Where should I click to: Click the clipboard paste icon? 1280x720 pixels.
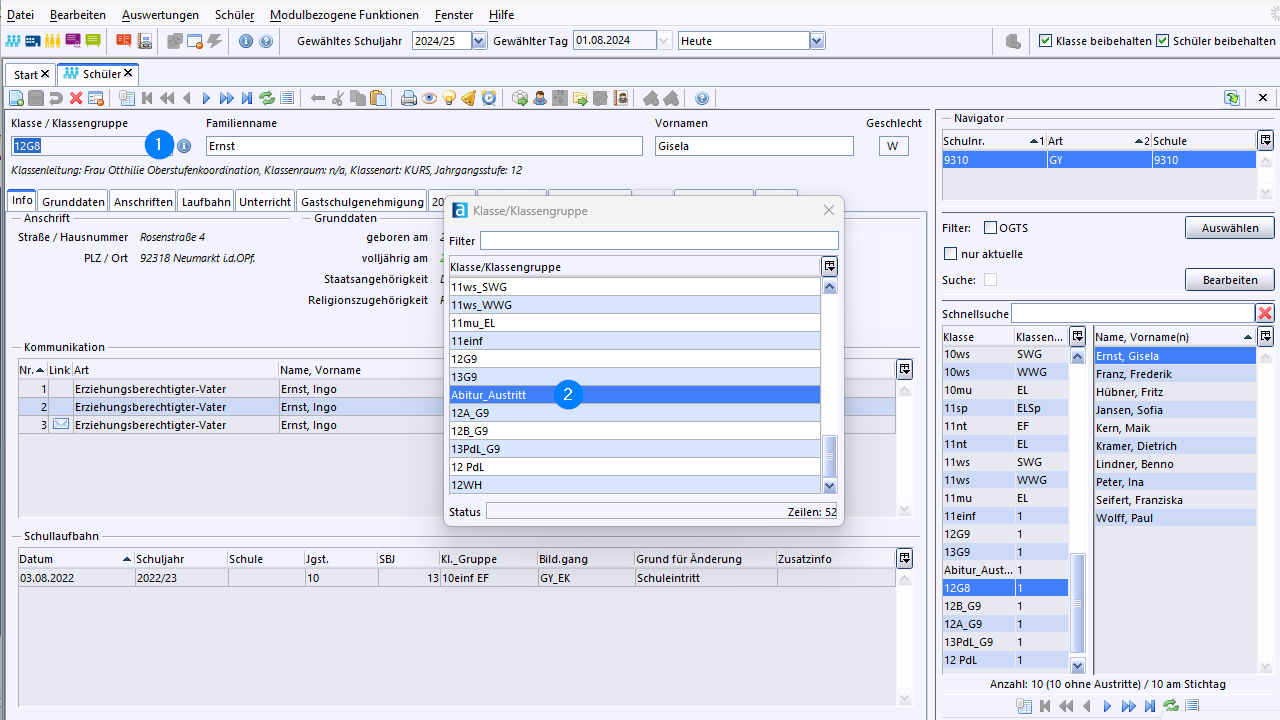point(378,98)
